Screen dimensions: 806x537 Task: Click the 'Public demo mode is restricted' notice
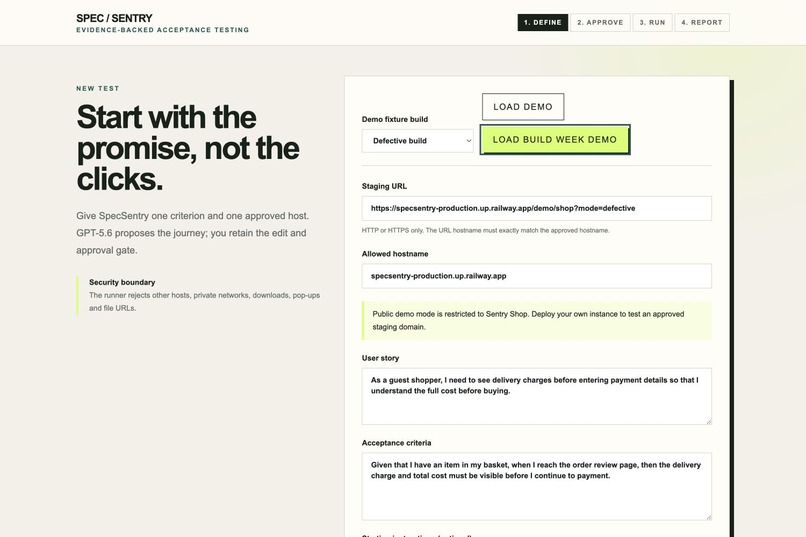click(x=537, y=321)
